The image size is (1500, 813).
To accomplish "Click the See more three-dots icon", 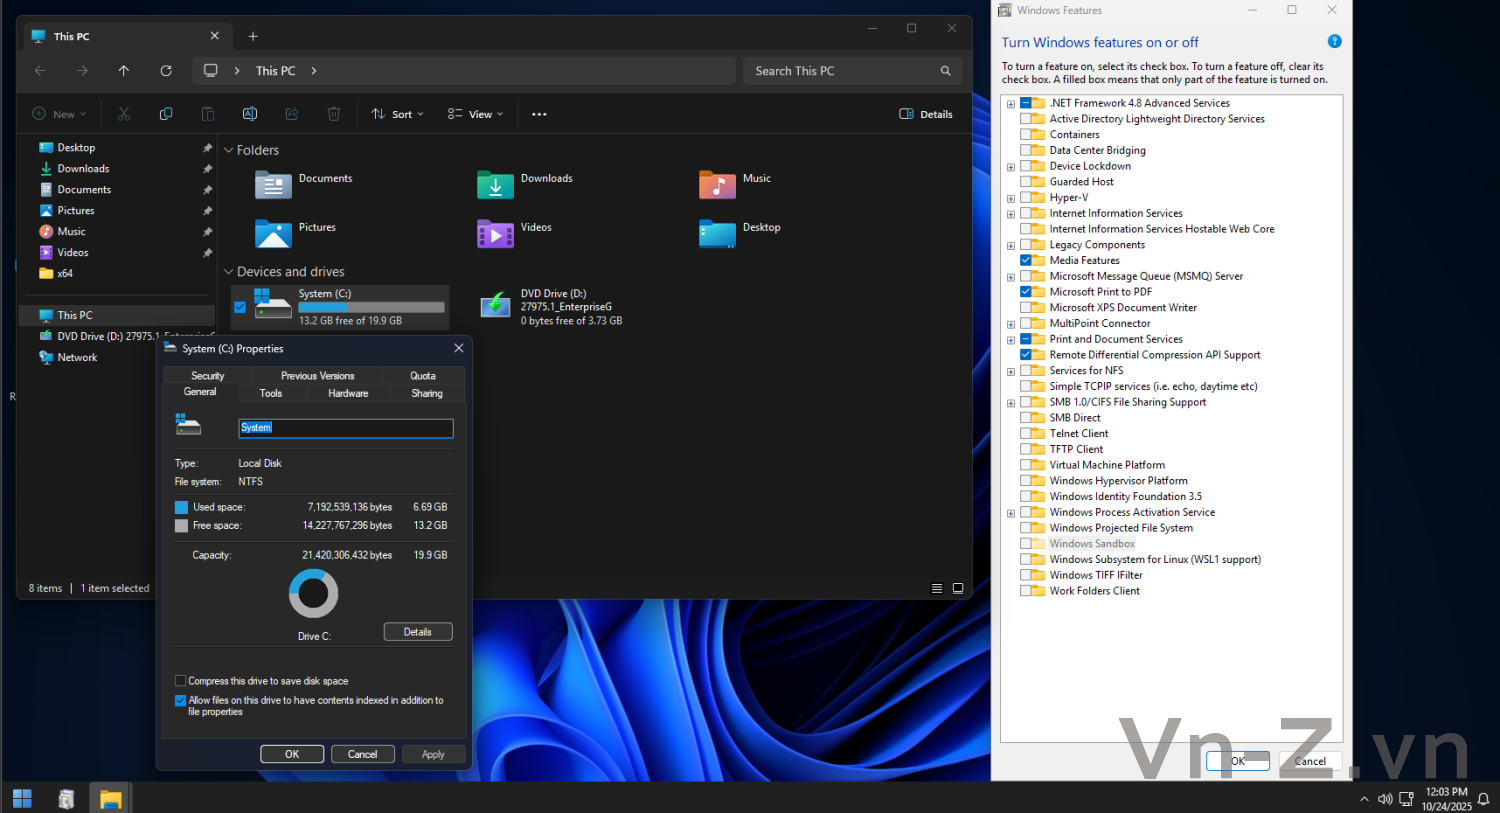I will [x=539, y=114].
